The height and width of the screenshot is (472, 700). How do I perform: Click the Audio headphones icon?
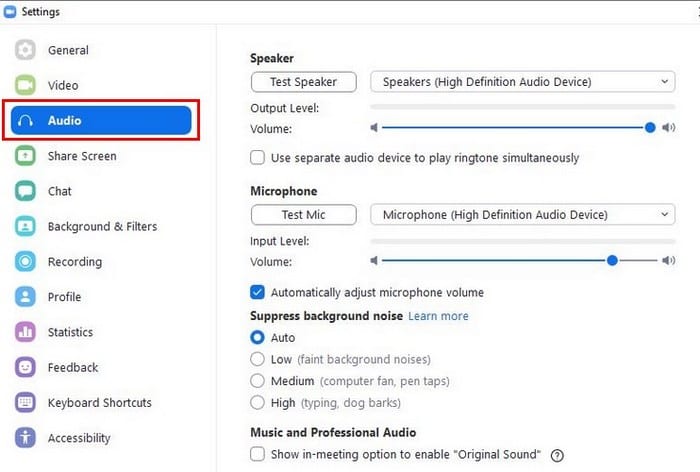(x=25, y=121)
